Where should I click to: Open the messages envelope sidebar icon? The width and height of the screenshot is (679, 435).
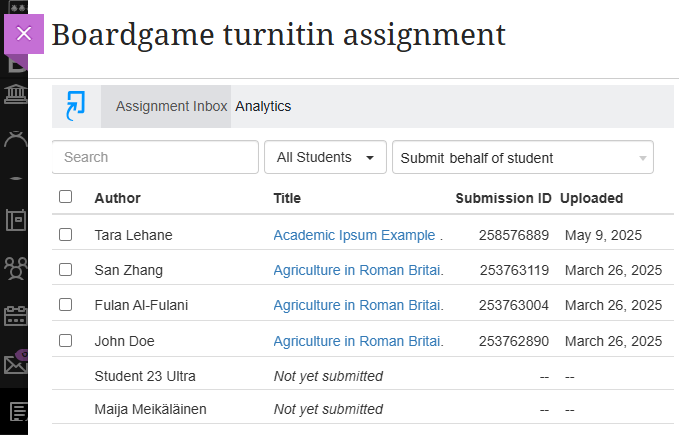(15, 364)
